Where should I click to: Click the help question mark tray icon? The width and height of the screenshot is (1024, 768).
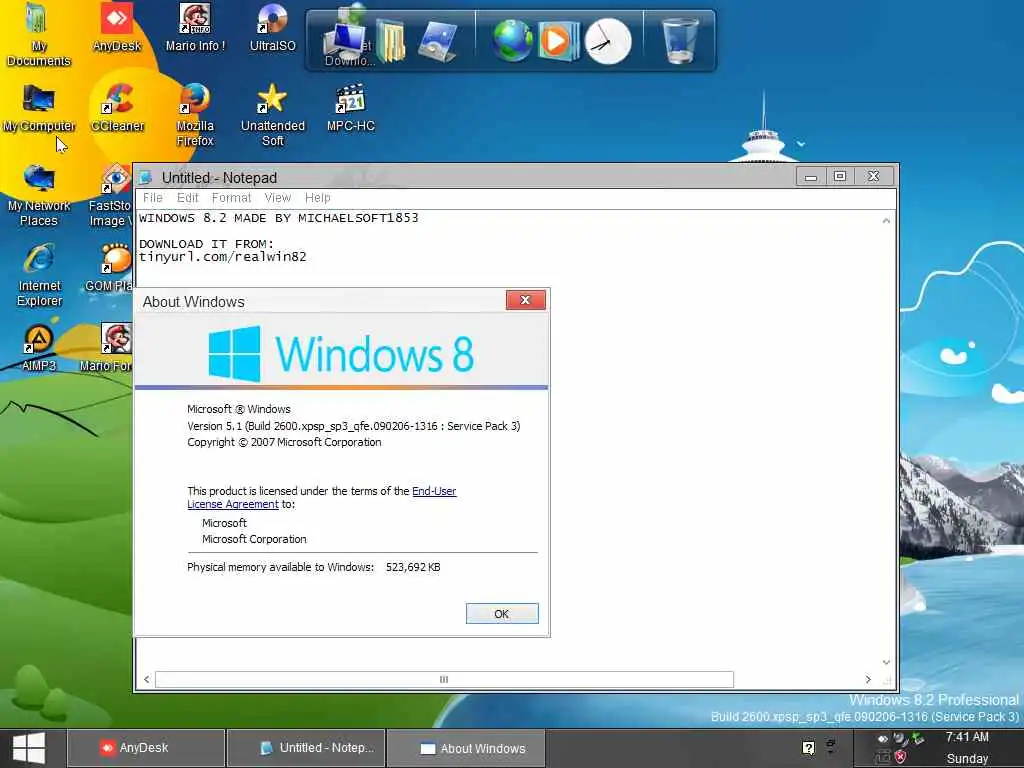[x=808, y=748]
